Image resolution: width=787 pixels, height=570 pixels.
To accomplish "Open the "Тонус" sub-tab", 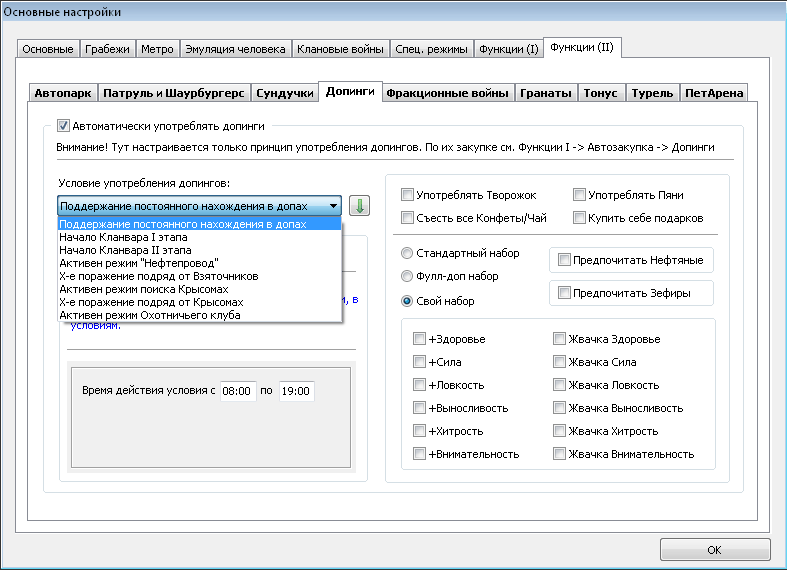I will tap(600, 93).
